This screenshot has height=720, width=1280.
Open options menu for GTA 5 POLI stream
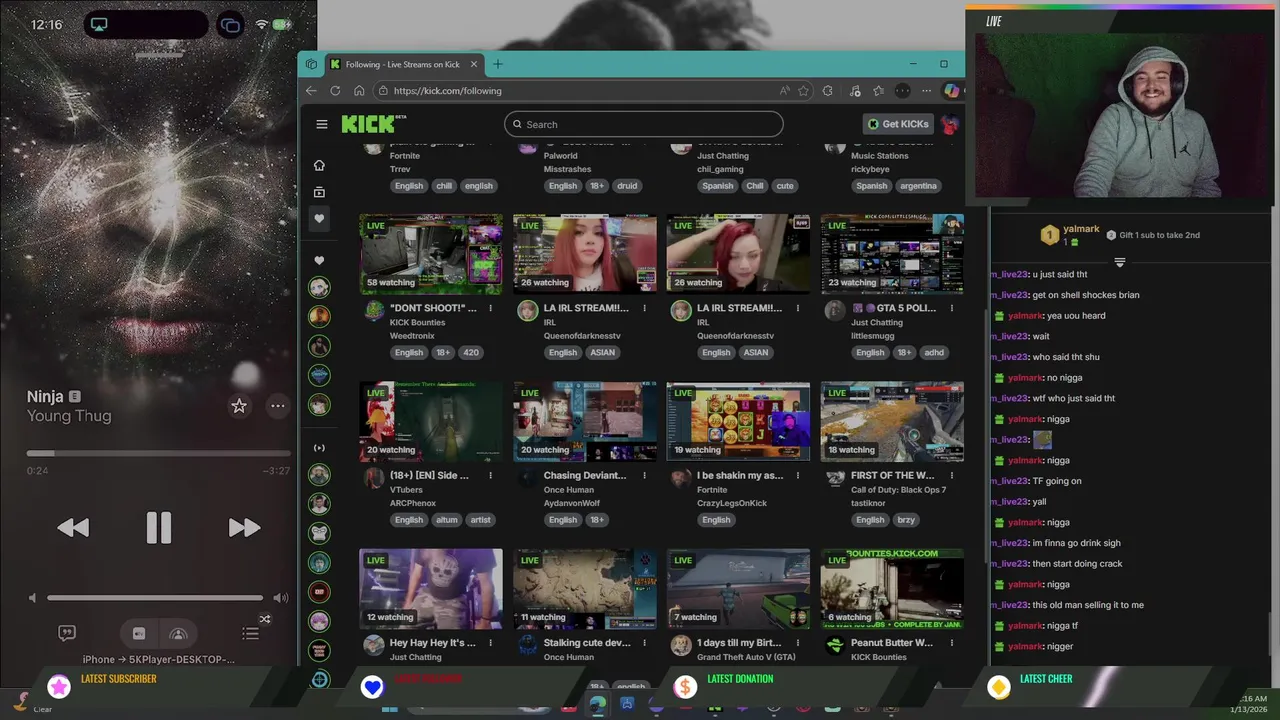pyautogui.click(x=951, y=308)
